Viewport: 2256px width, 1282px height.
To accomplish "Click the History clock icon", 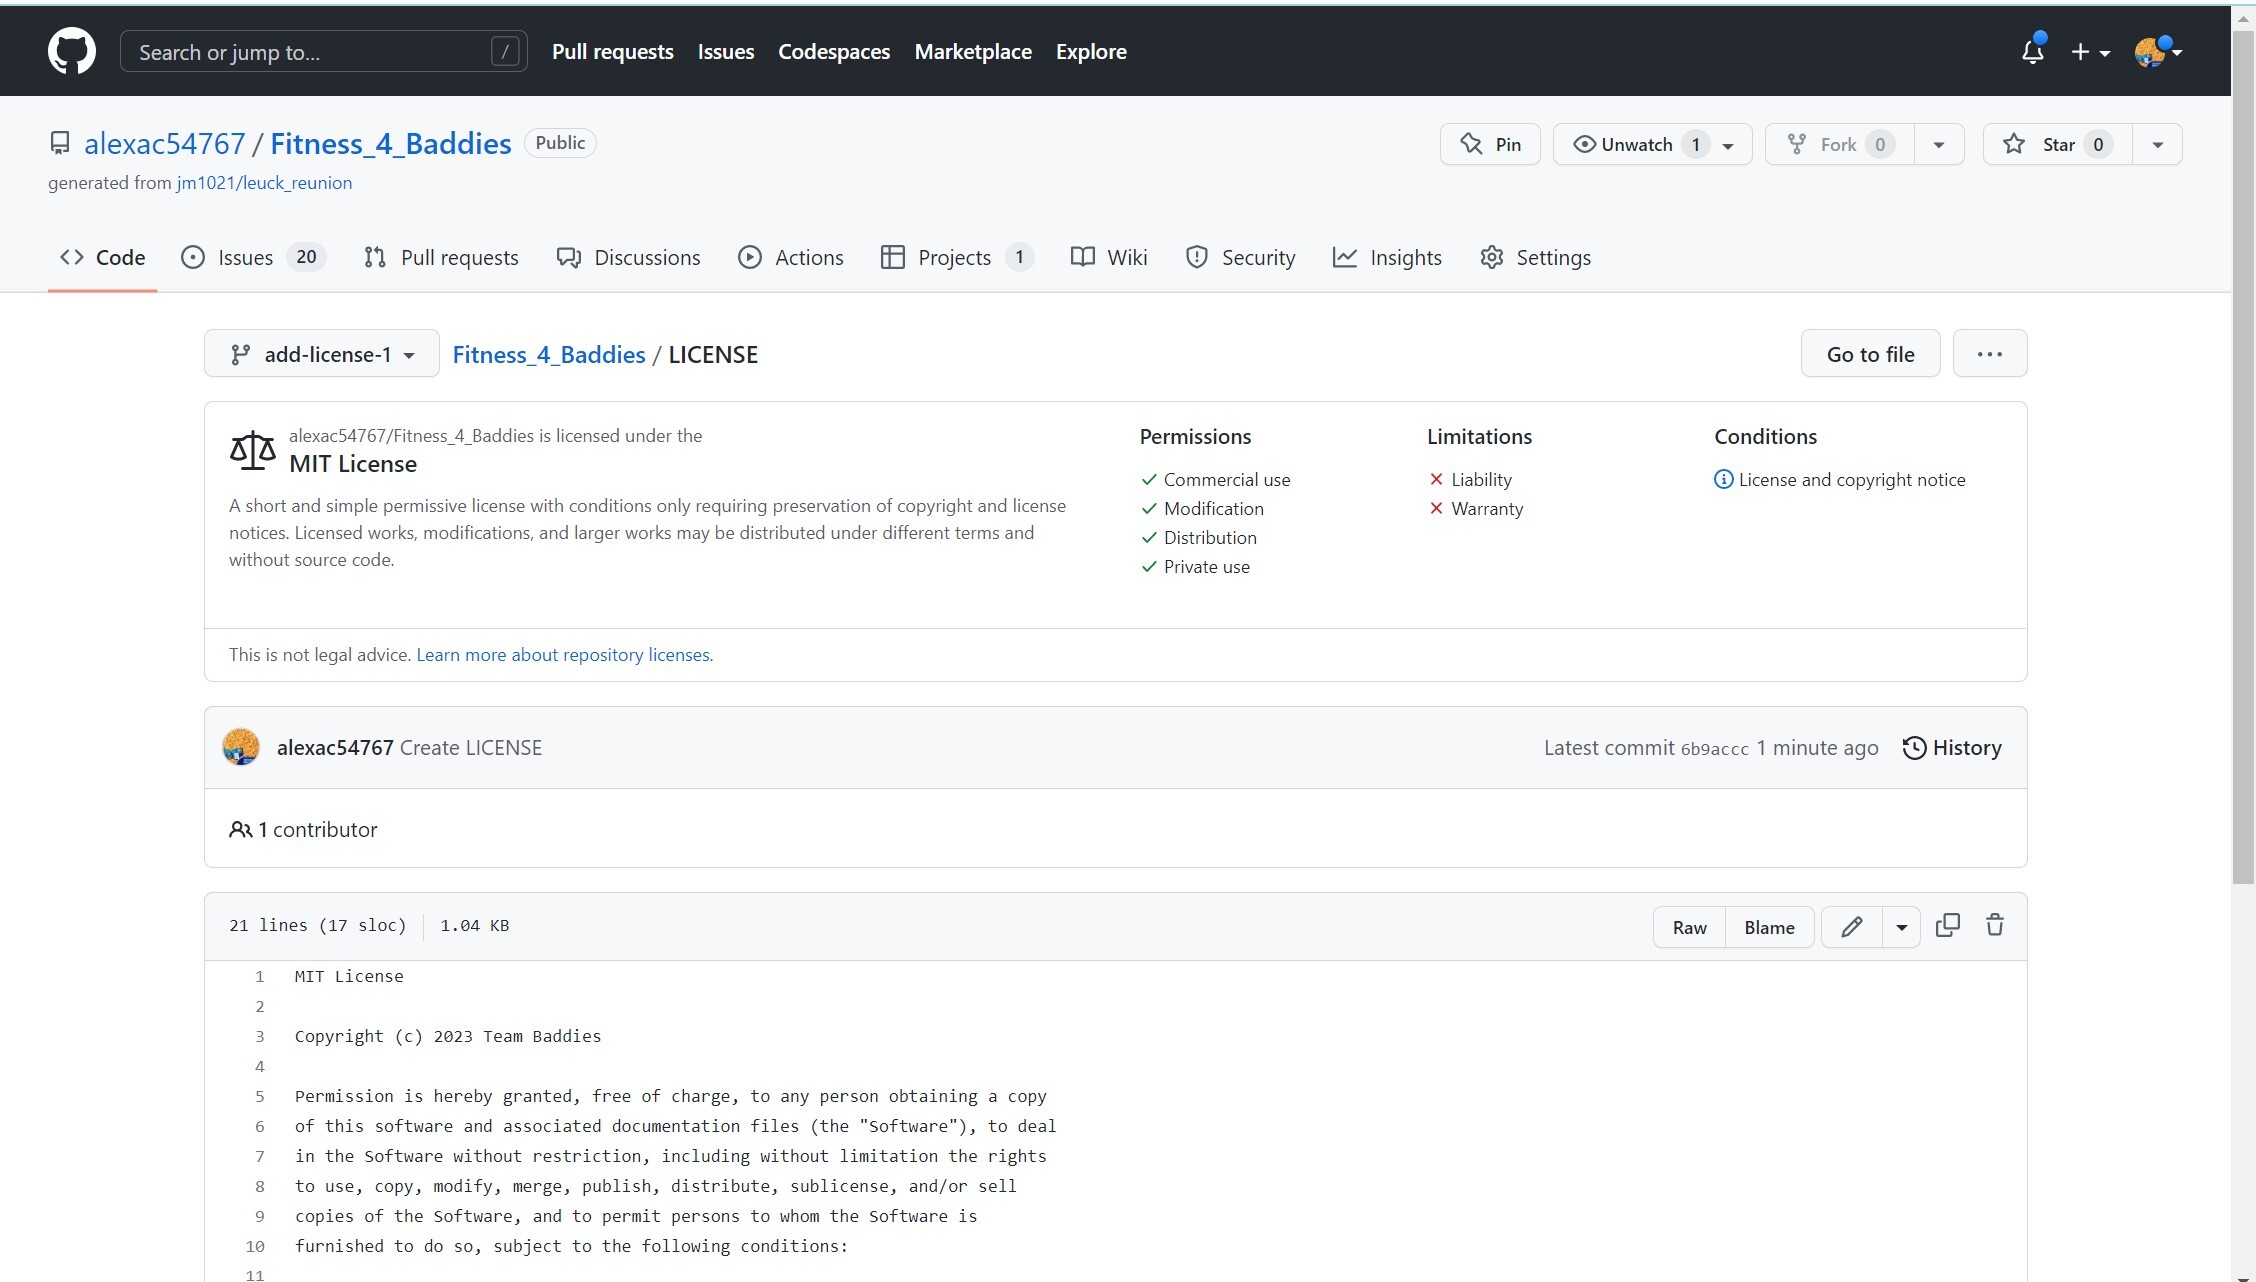I will [1914, 747].
